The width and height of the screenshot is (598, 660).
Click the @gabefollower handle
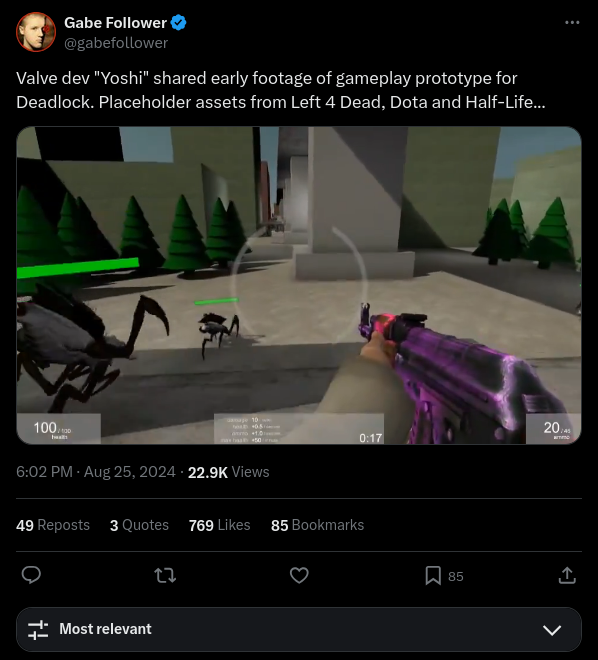tap(116, 43)
